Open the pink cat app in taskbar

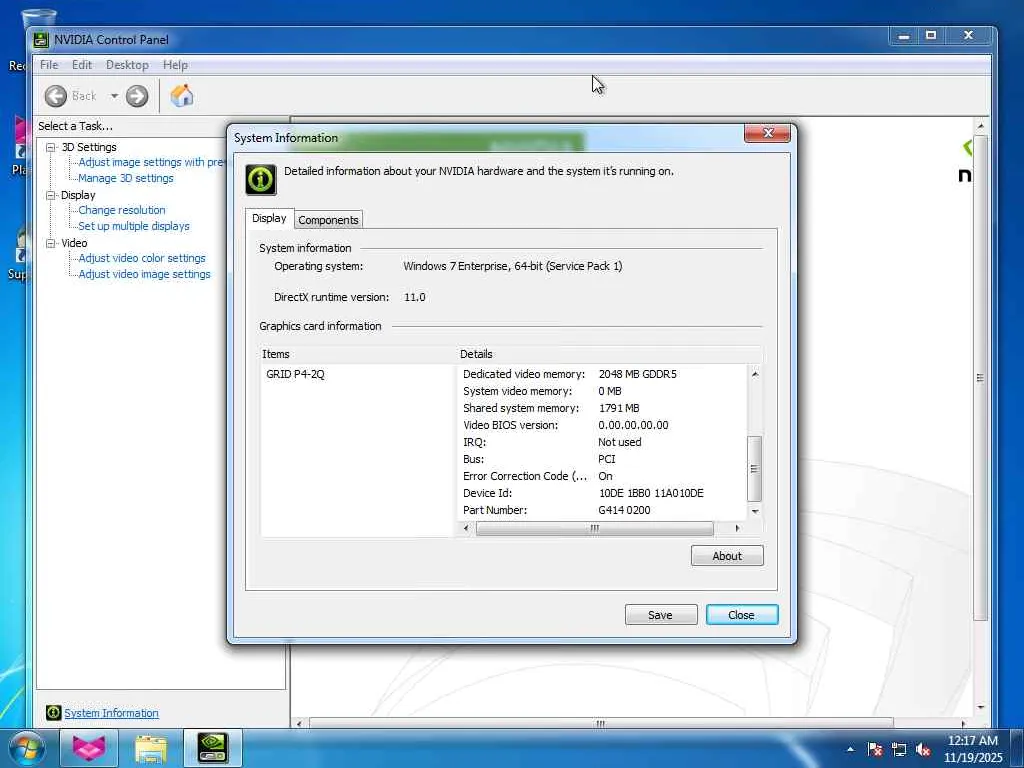pyautogui.click(x=89, y=748)
